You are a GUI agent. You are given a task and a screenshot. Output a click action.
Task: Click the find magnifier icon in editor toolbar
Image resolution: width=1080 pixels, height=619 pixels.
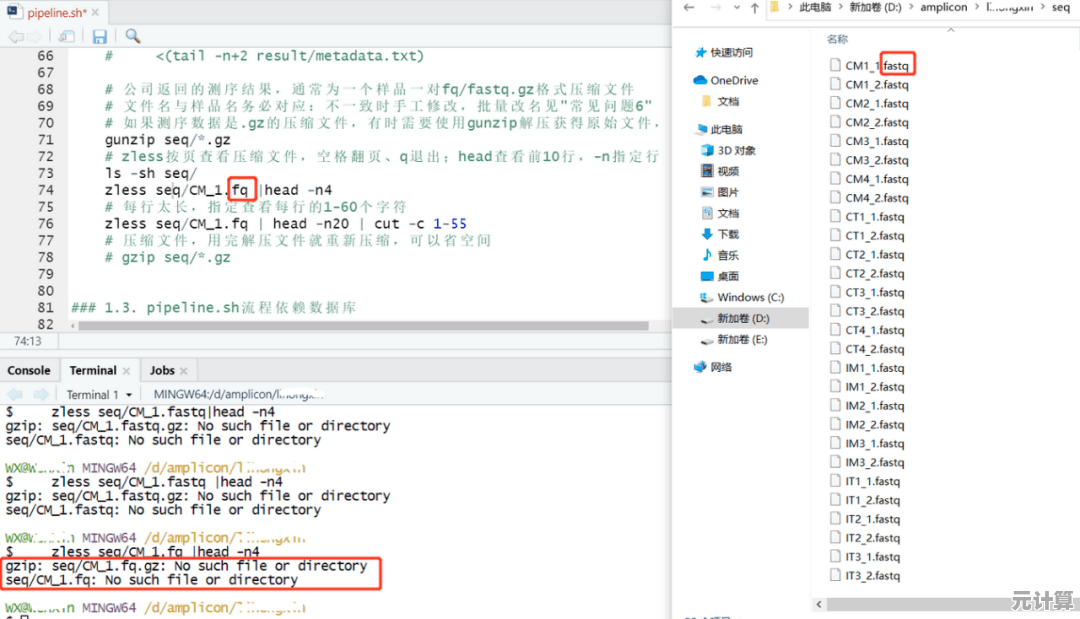pos(133,36)
